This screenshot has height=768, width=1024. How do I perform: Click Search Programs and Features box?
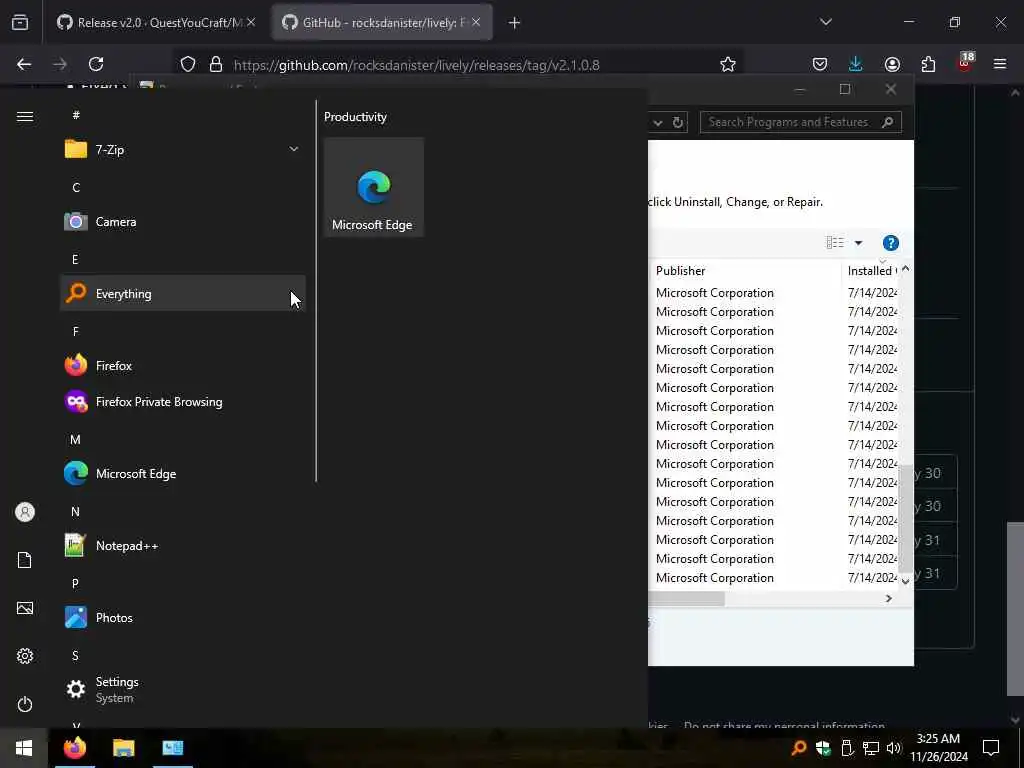tap(801, 122)
